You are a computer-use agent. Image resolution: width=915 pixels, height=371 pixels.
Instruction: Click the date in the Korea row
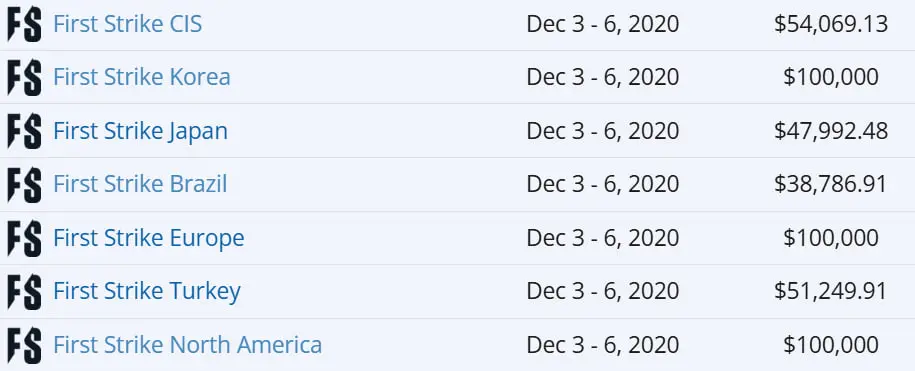pos(603,78)
